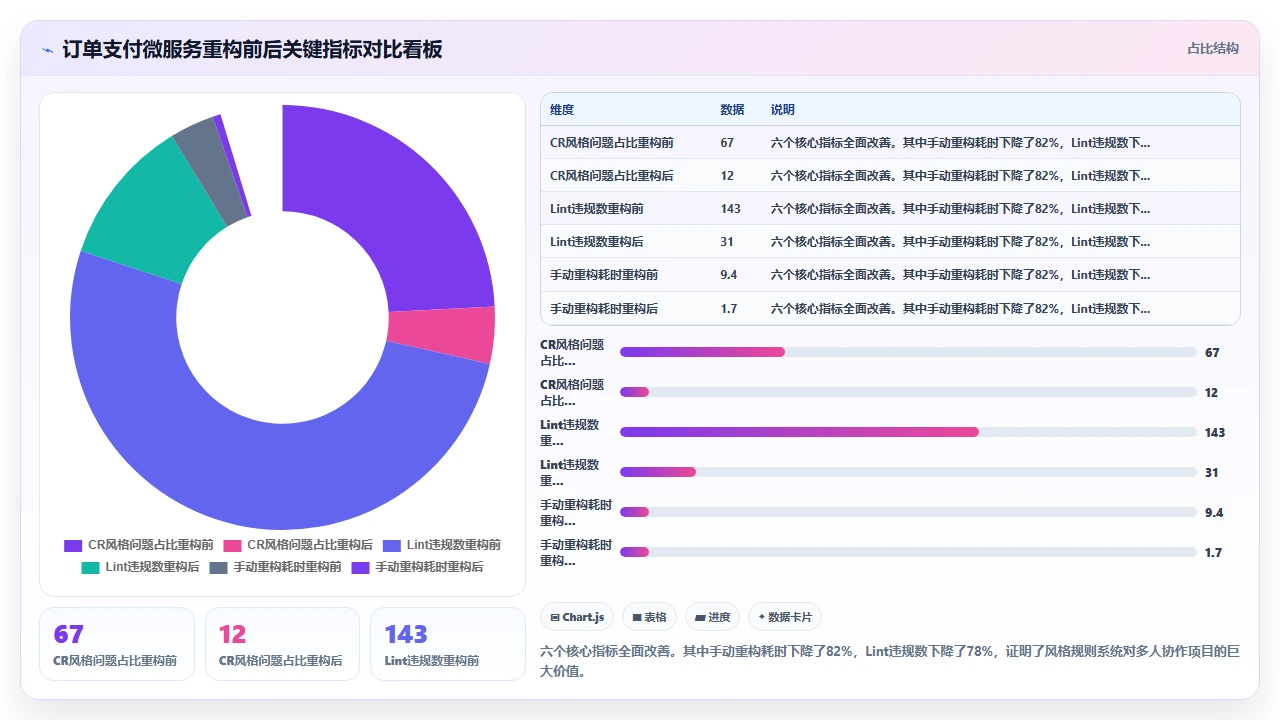Toggle legend swatch for Lint违规数重构后
Screen dimensions: 1280x720
click(90, 567)
